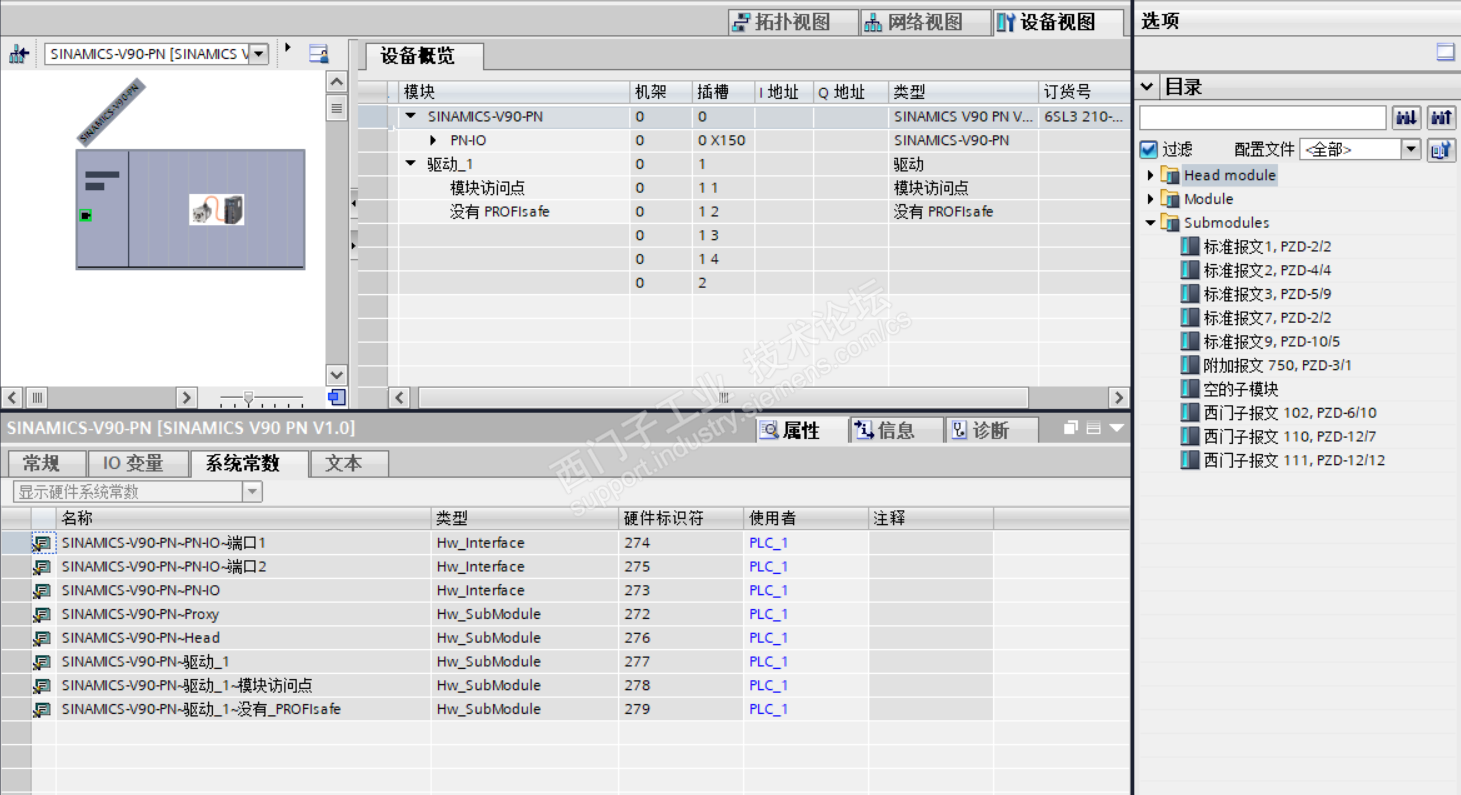Image resolution: width=1461 pixels, height=795 pixels.
Task: Click the constant icon for 驱动_1~模块访问点 row
Action: tap(42, 686)
